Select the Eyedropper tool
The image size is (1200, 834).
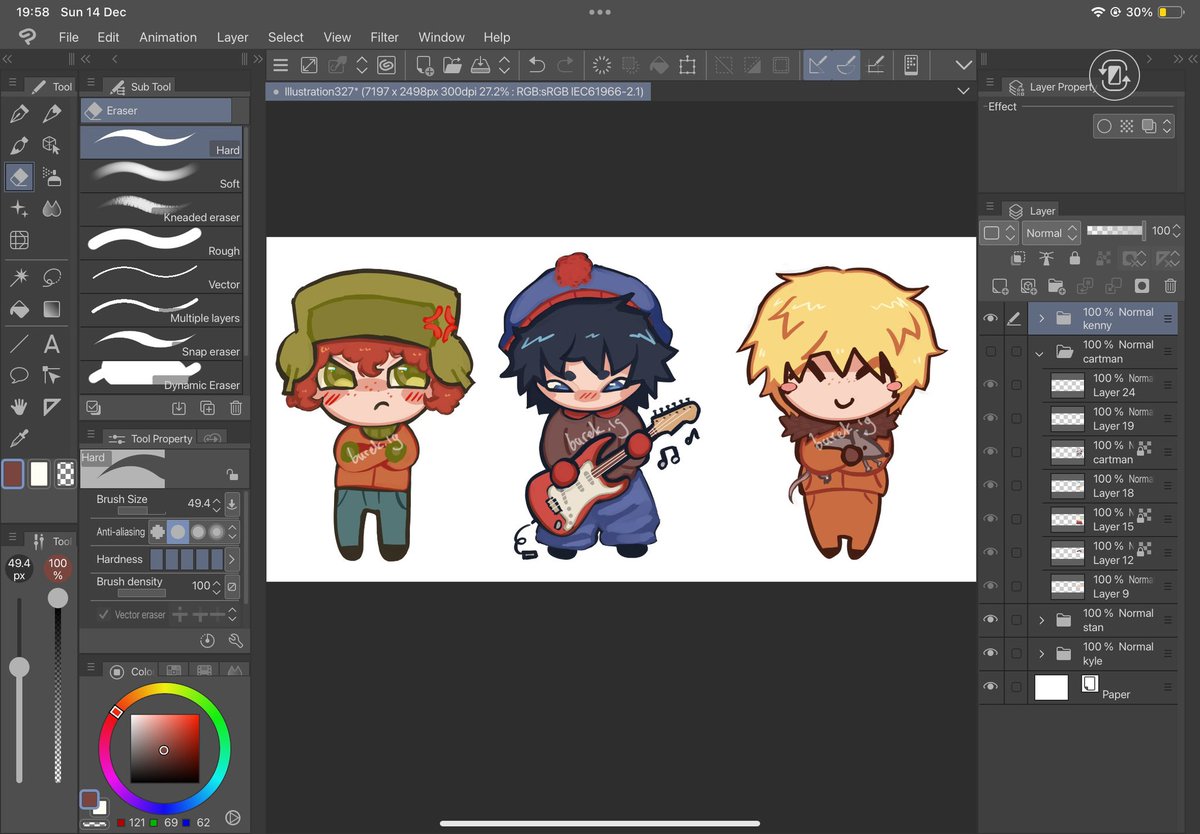point(19,438)
